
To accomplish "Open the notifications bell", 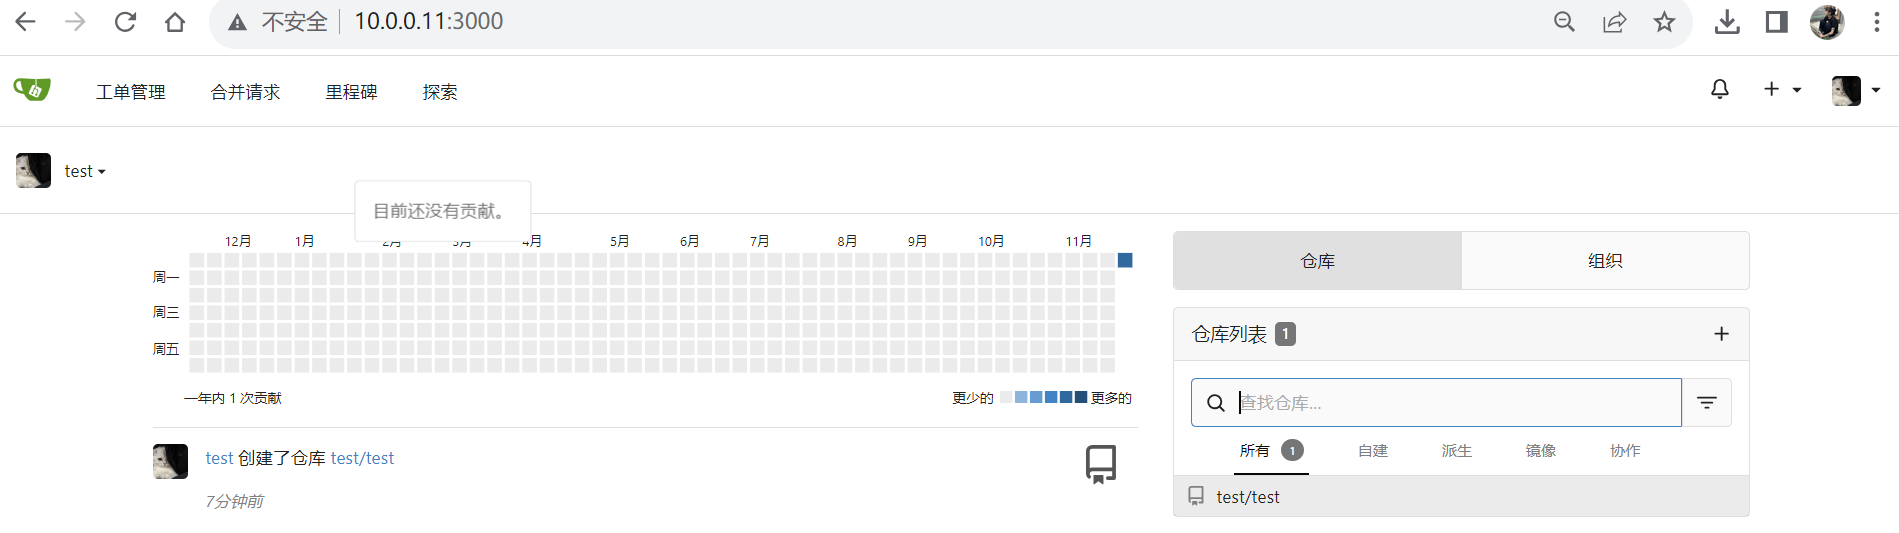I will [1720, 90].
